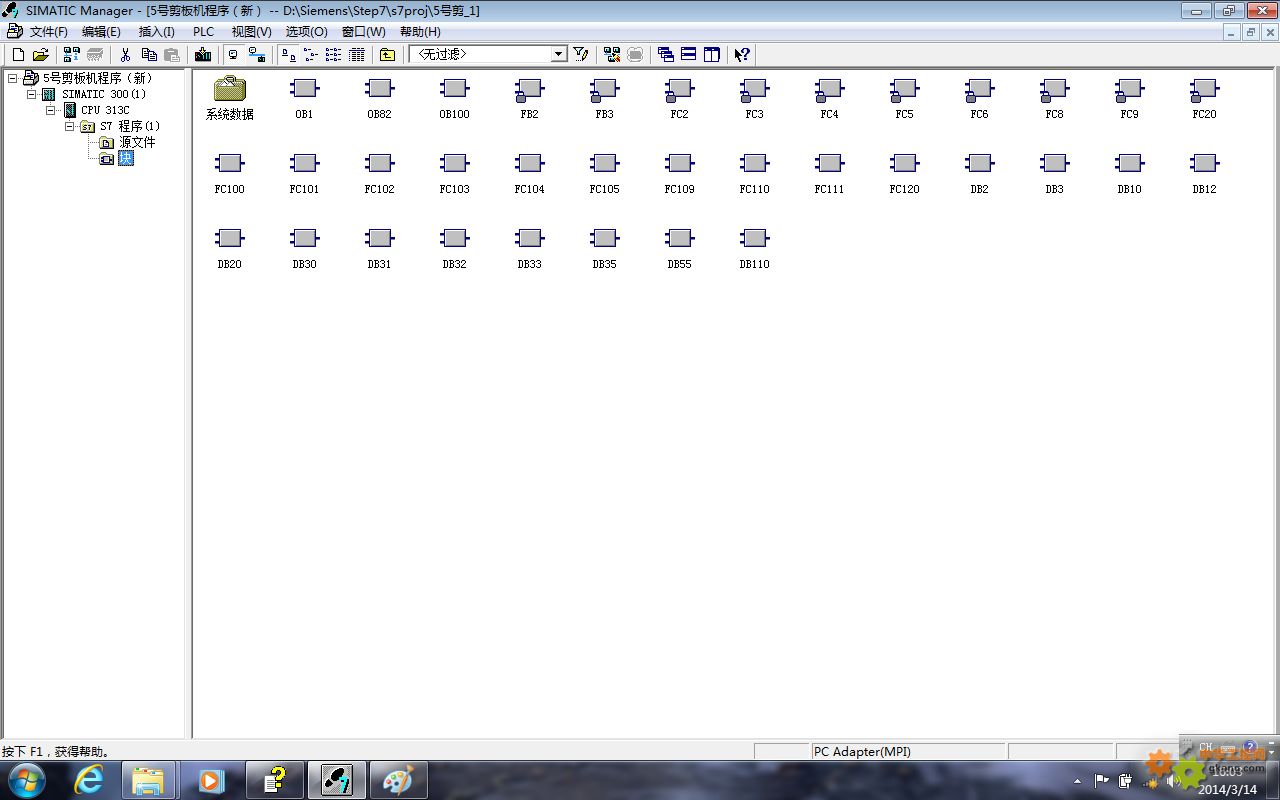The height and width of the screenshot is (800, 1280).
Task: Open the 帮助(H) menu
Action: (420, 32)
